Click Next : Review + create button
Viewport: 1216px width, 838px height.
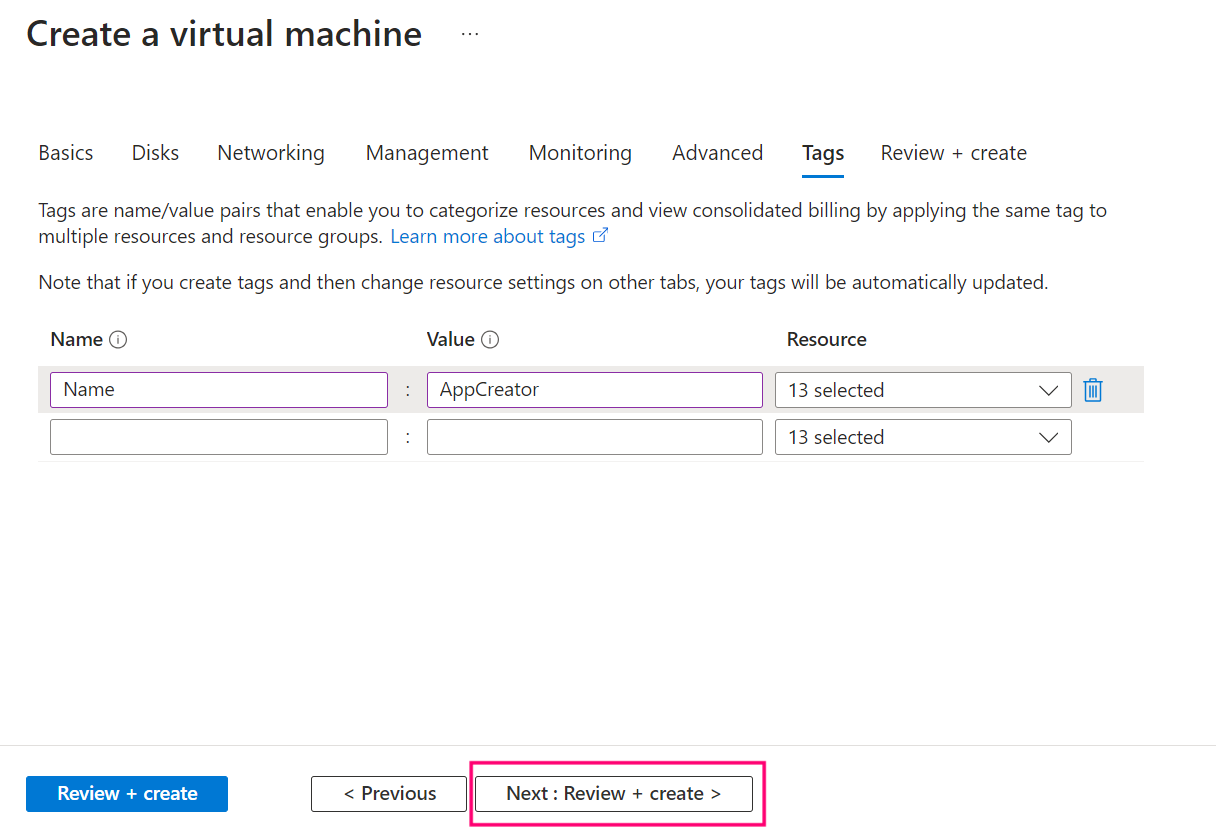pyautogui.click(x=613, y=794)
